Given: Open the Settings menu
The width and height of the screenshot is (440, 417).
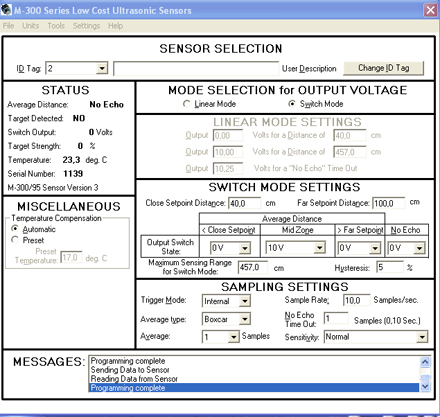Looking at the screenshot, I should [x=86, y=26].
